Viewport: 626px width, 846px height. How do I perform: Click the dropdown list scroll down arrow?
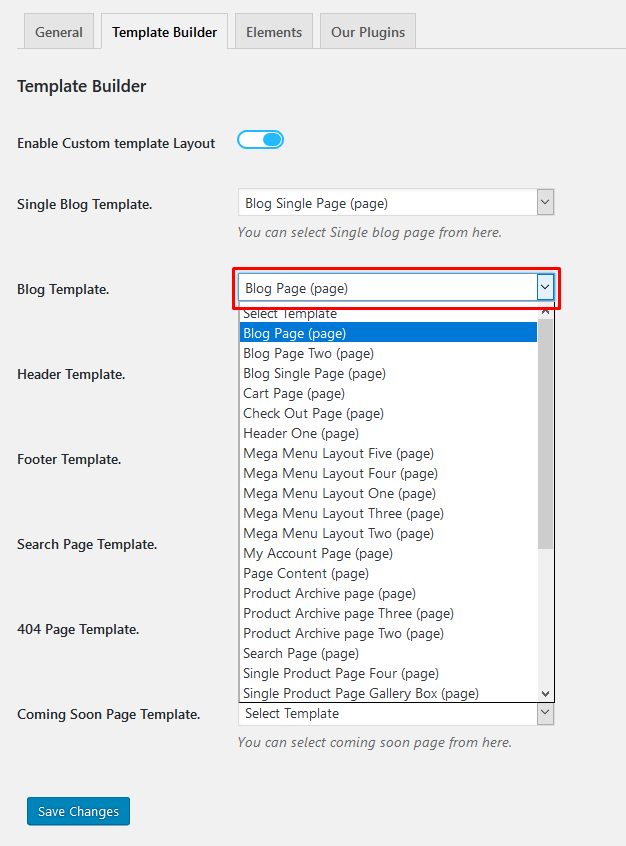click(x=546, y=694)
